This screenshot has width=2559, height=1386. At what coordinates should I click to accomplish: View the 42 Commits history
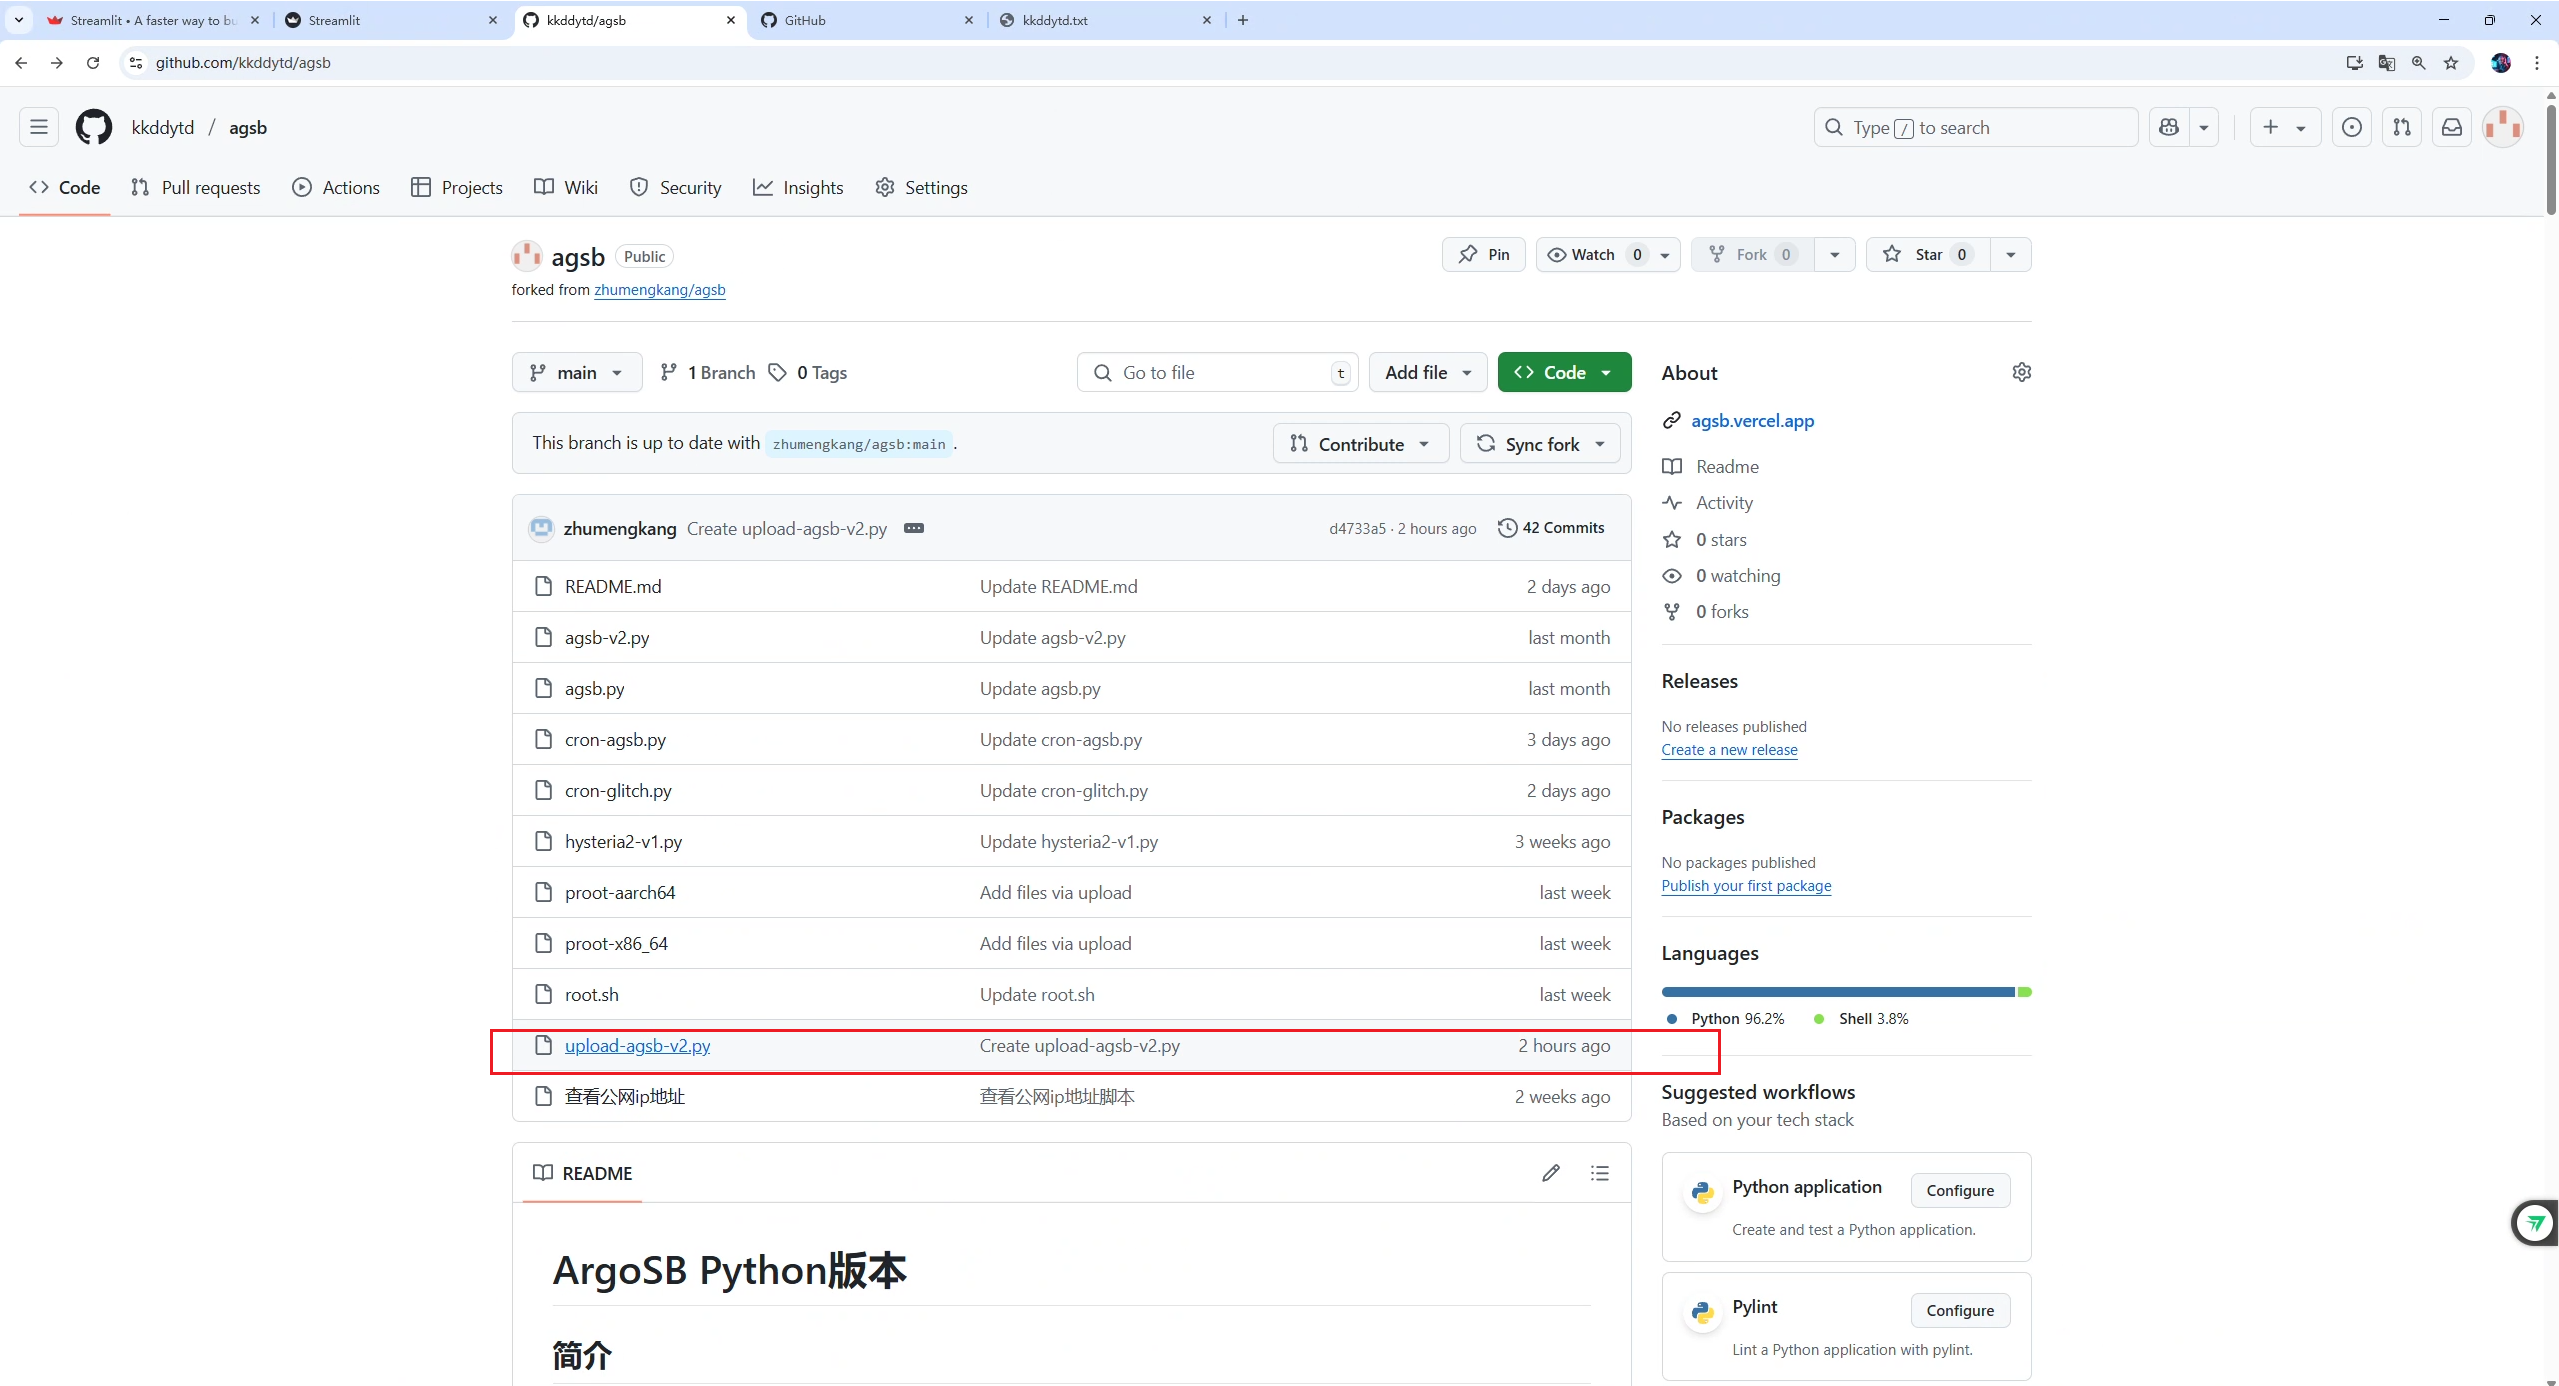pos(1551,528)
